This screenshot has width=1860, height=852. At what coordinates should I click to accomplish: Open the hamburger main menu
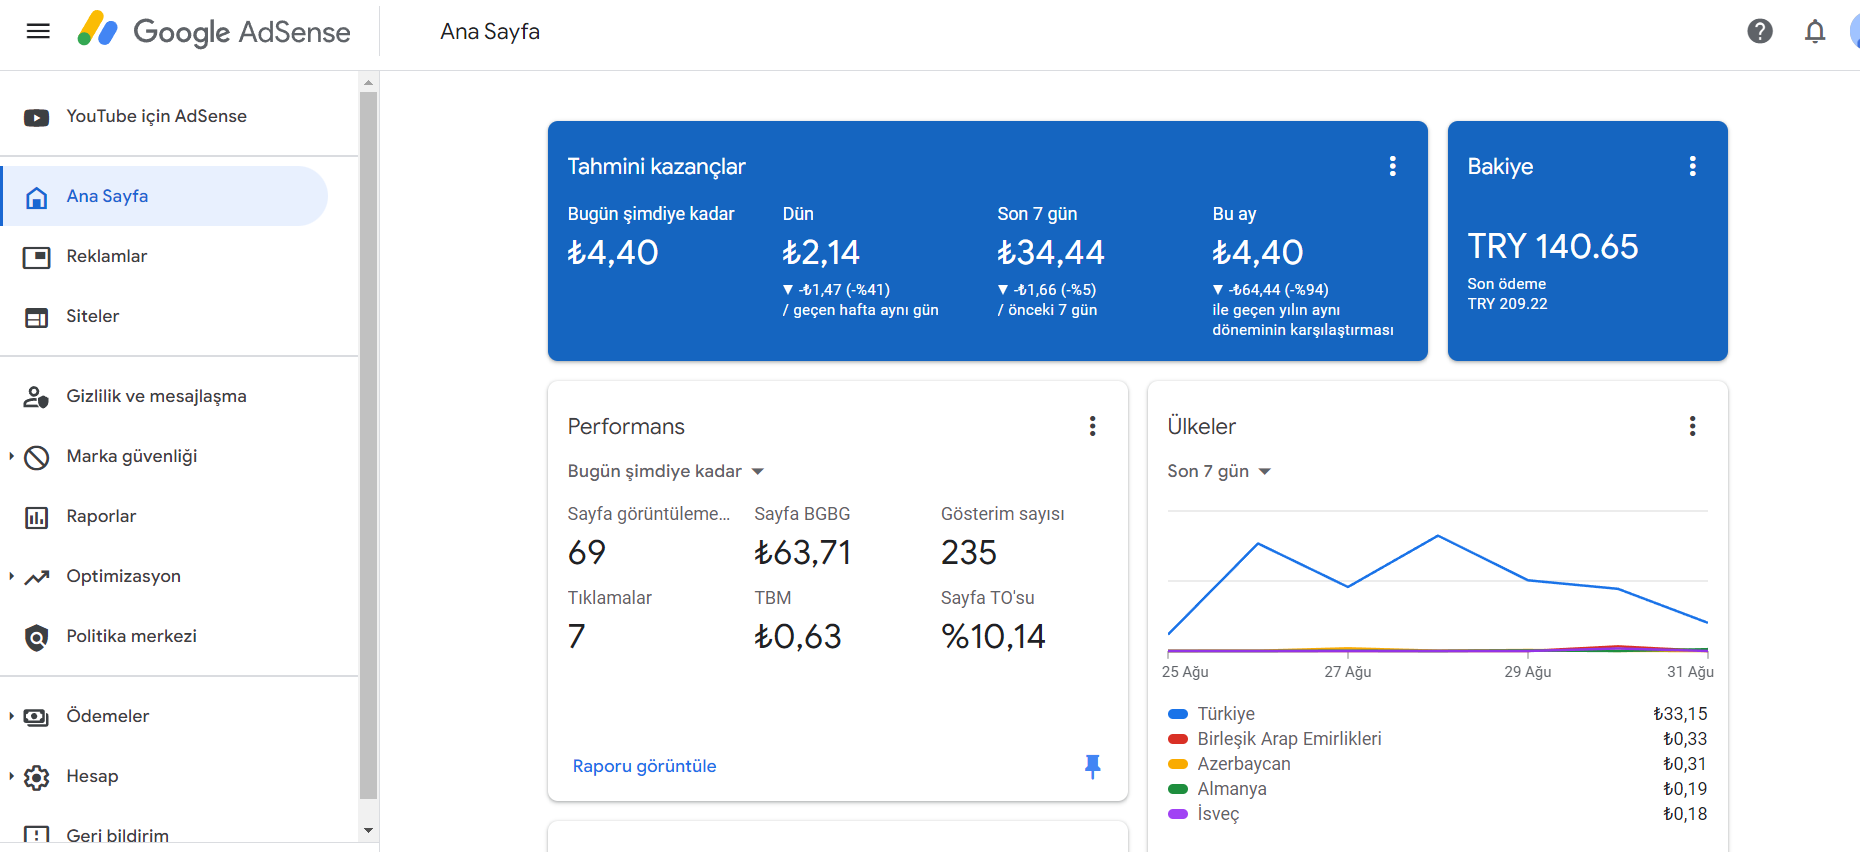pyautogui.click(x=38, y=31)
